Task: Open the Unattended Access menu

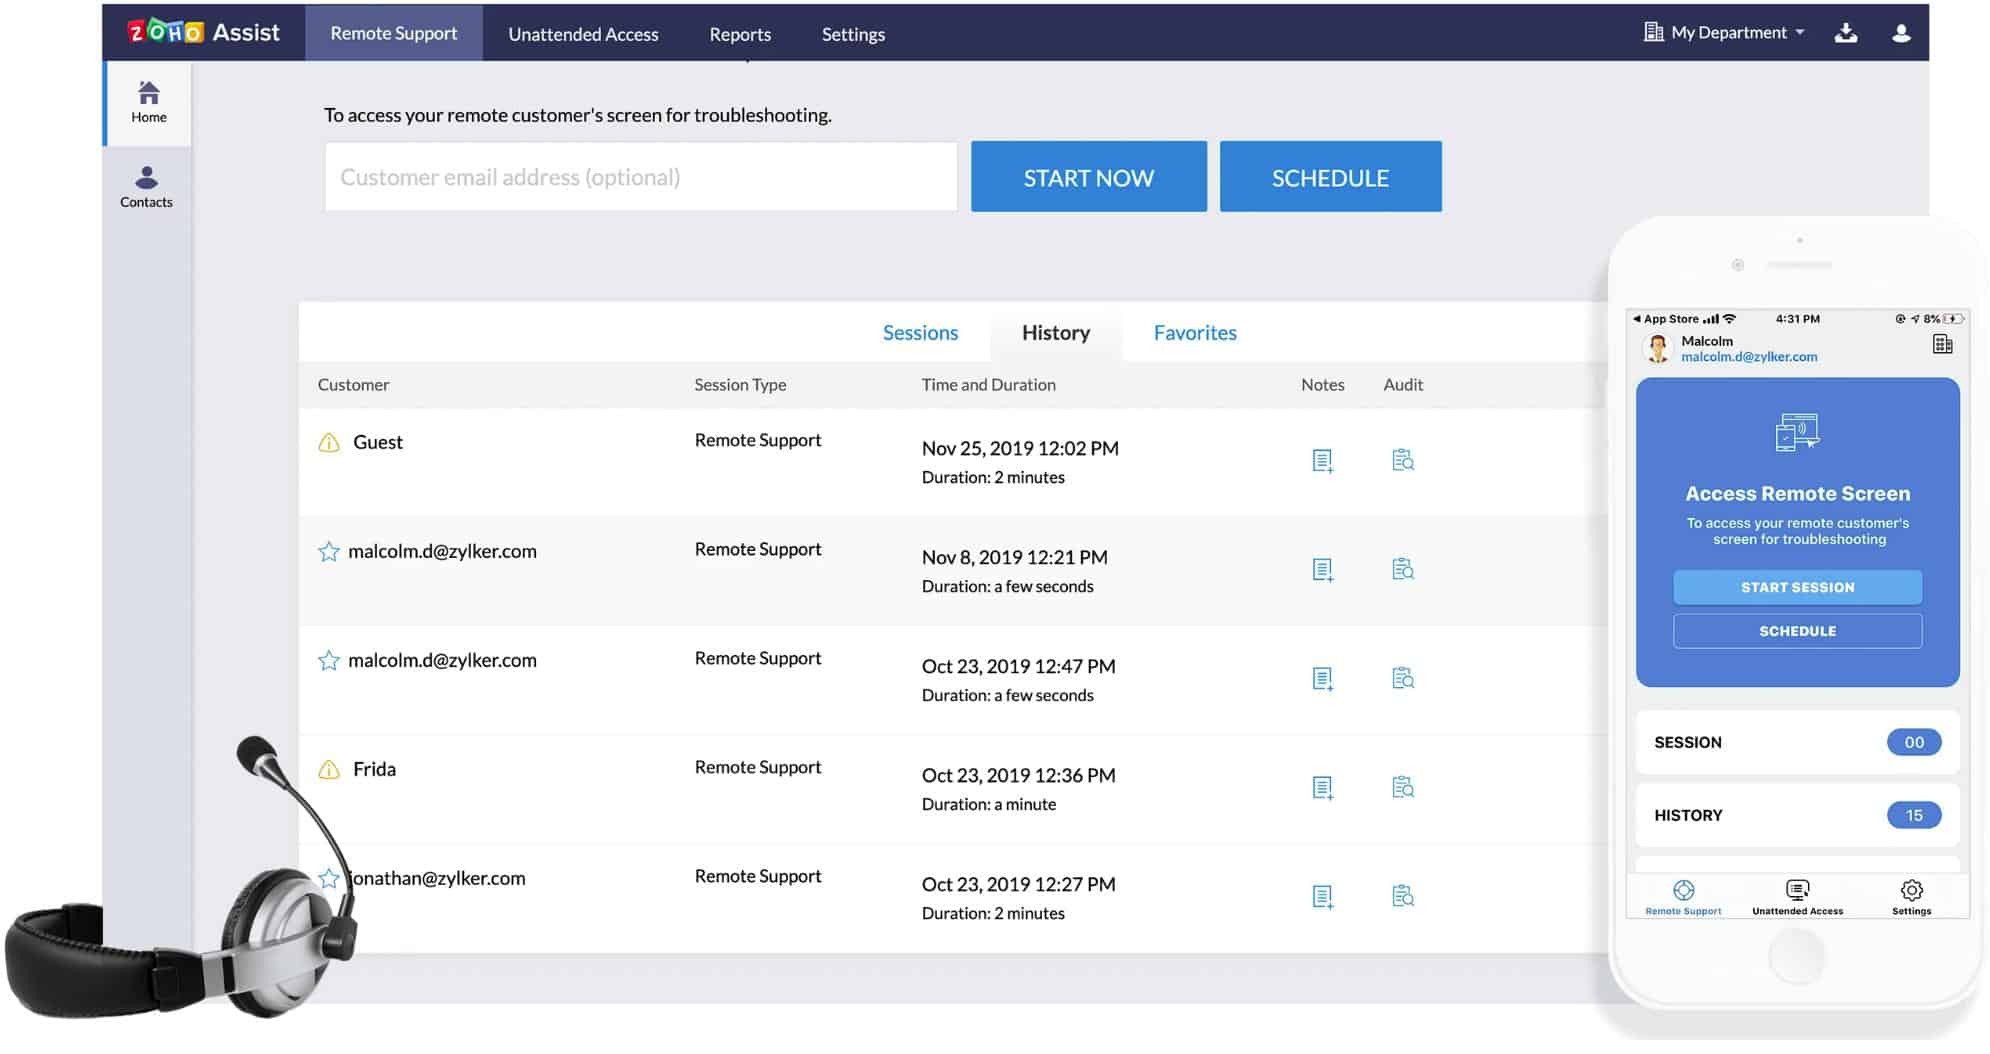Action: pos(583,34)
